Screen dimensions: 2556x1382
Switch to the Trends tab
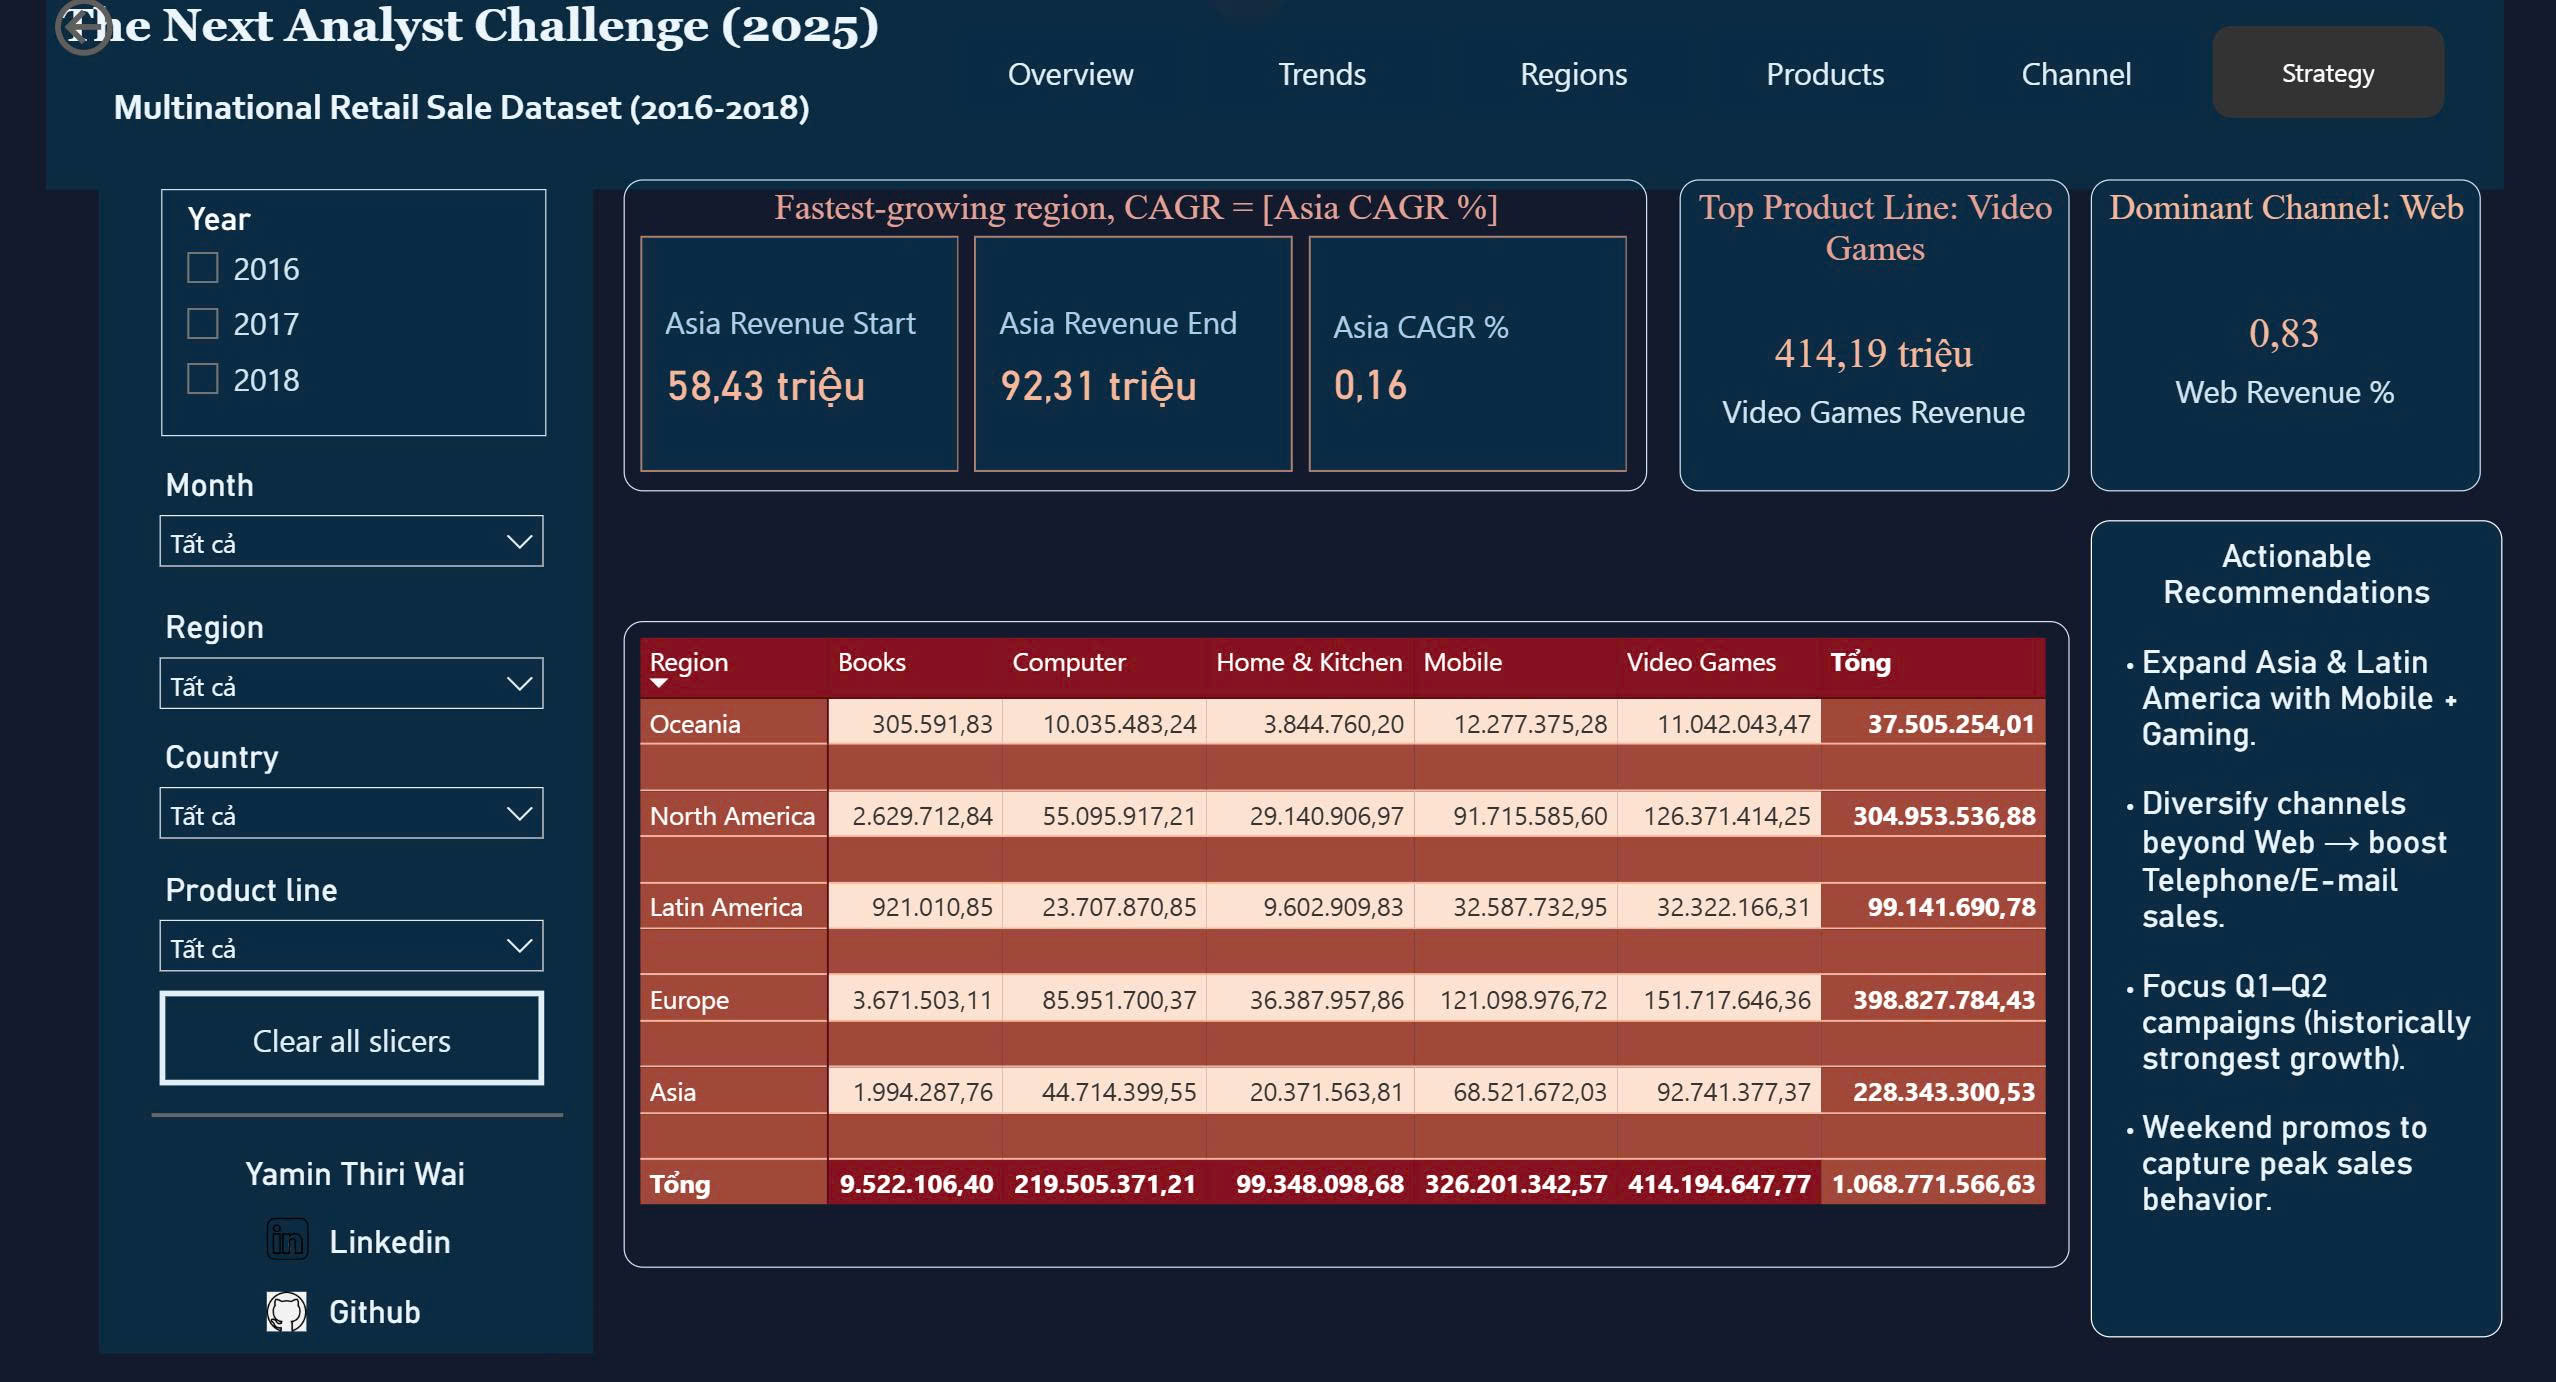point(1322,74)
